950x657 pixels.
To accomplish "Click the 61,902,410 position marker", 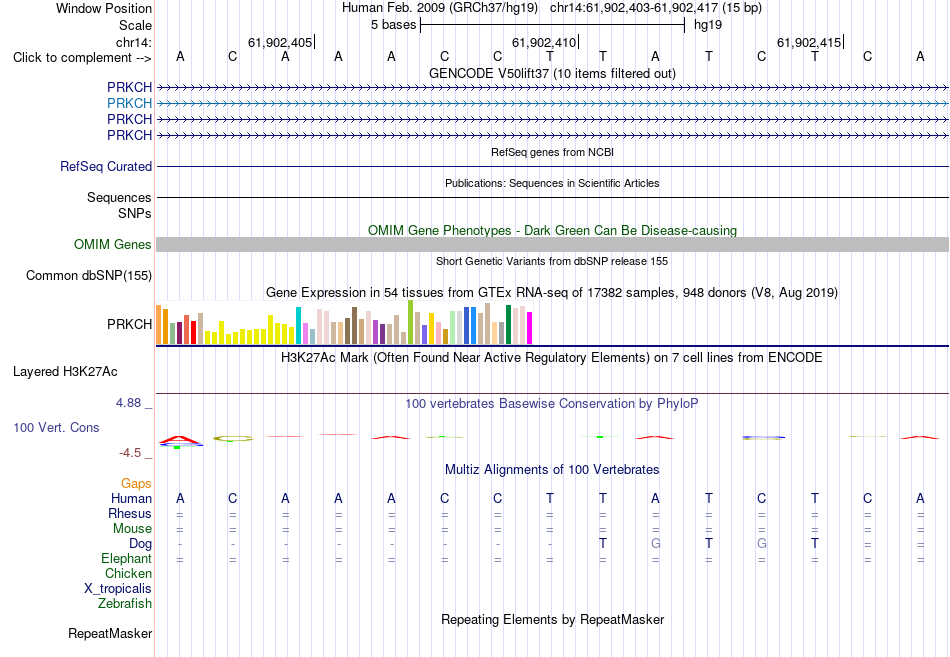I will pyautogui.click(x=545, y=42).
